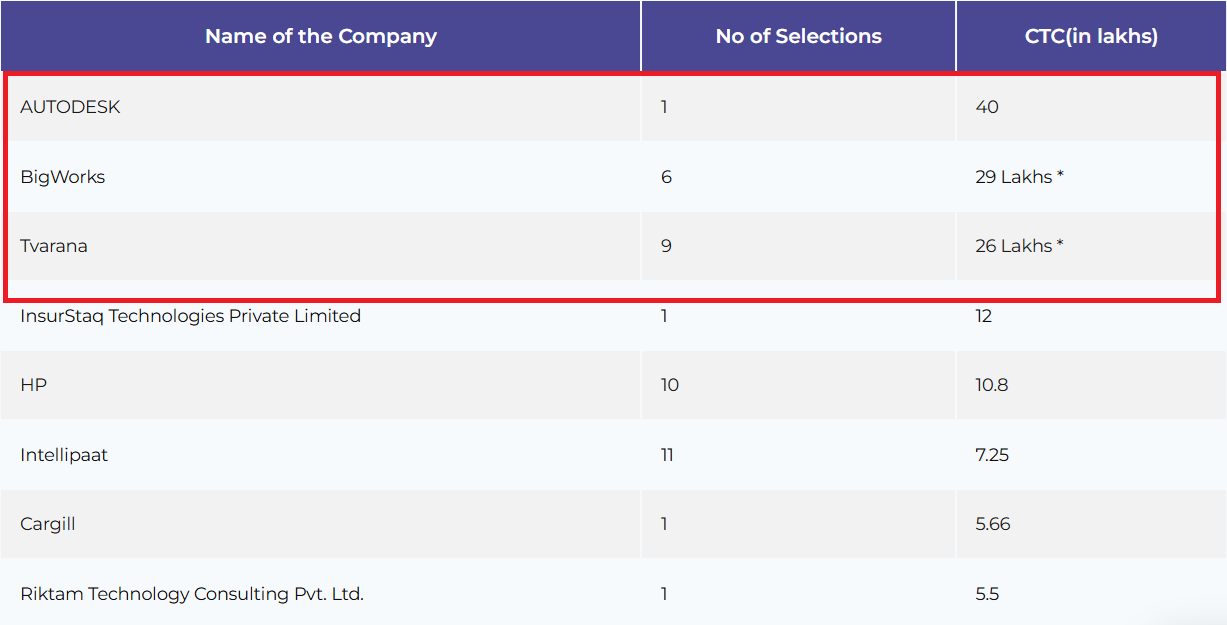Click the selections count 11 for Intellipaat
Screen dimensions: 1227x625
click(667, 455)
